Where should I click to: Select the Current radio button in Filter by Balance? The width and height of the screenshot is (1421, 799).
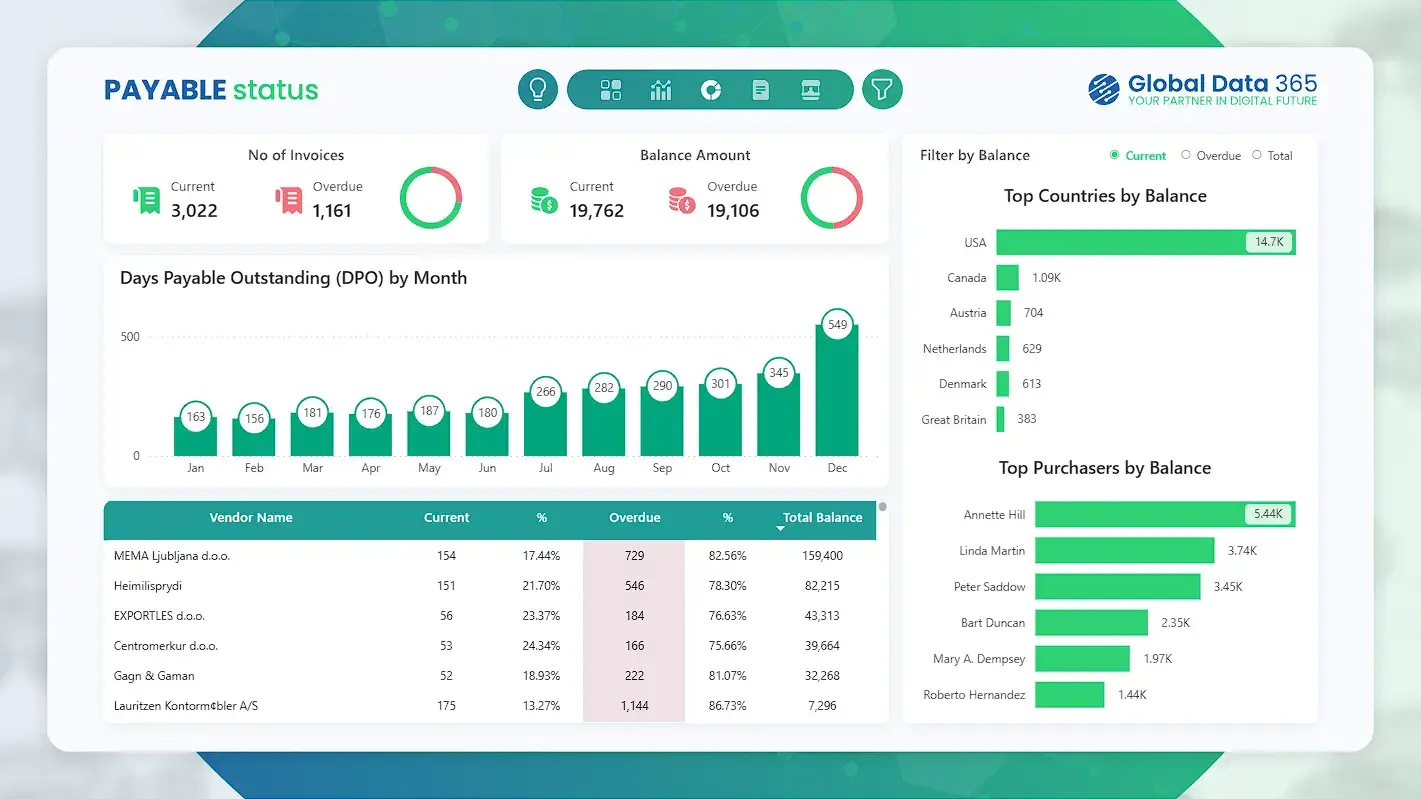click(x=1115, y=156)
